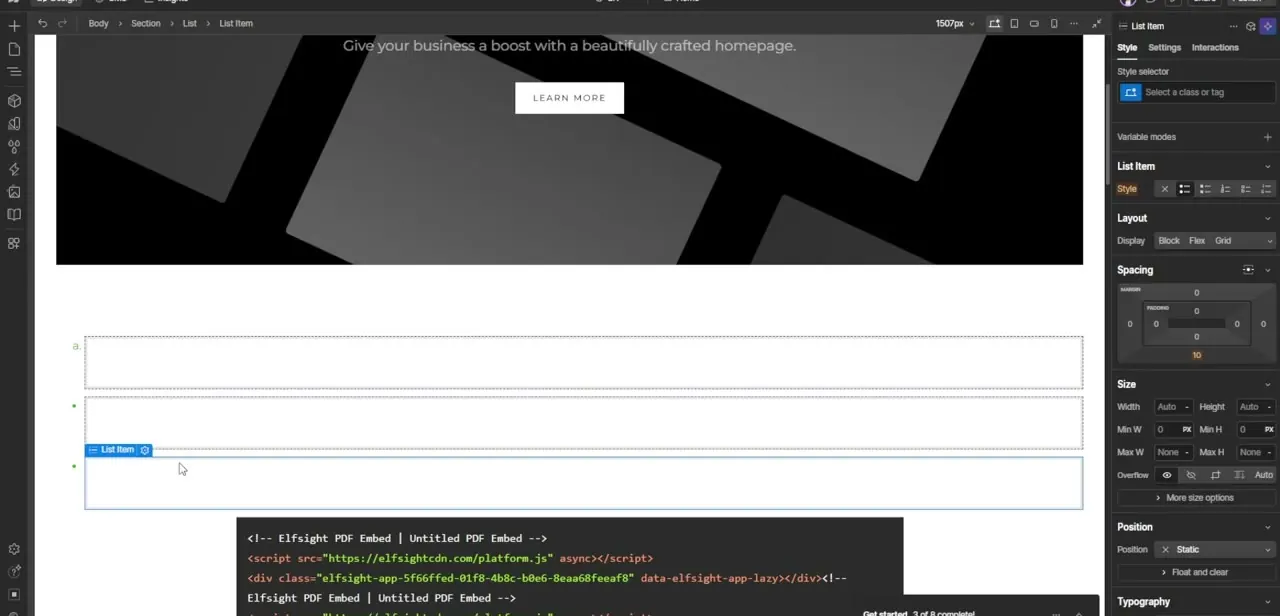
Task: Select the numbered list style option
Action: tap(1225, 189)
